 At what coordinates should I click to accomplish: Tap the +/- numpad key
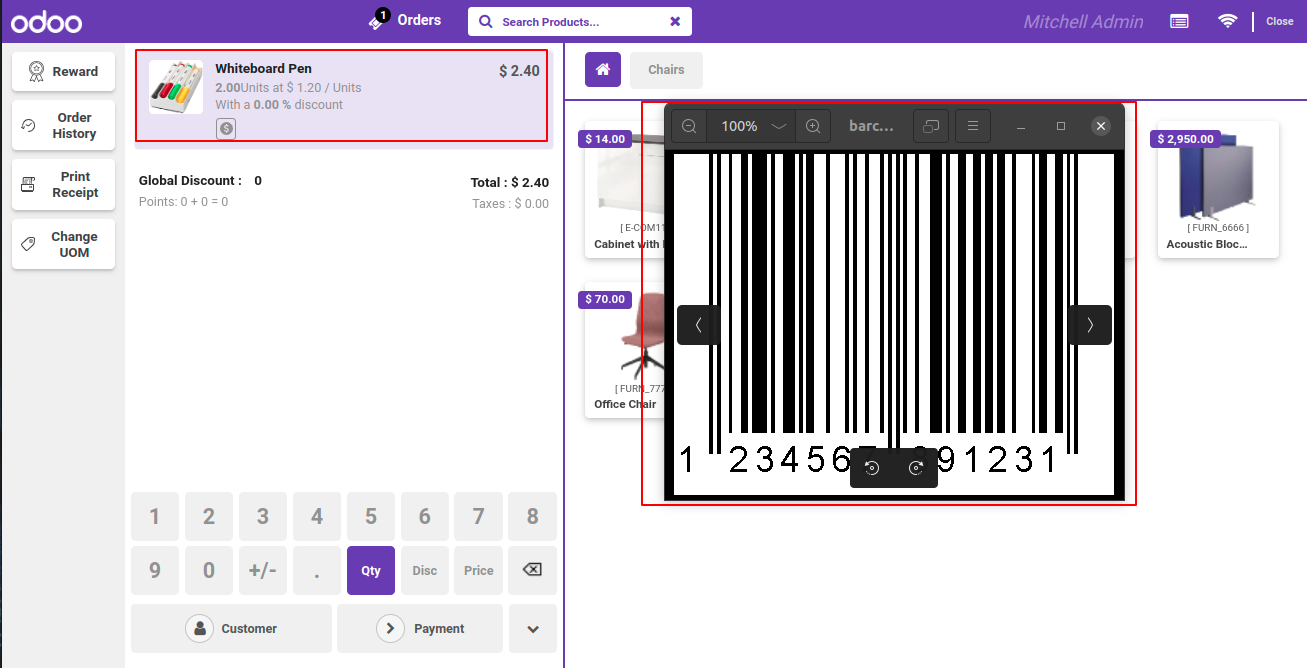tap(263, 571)
